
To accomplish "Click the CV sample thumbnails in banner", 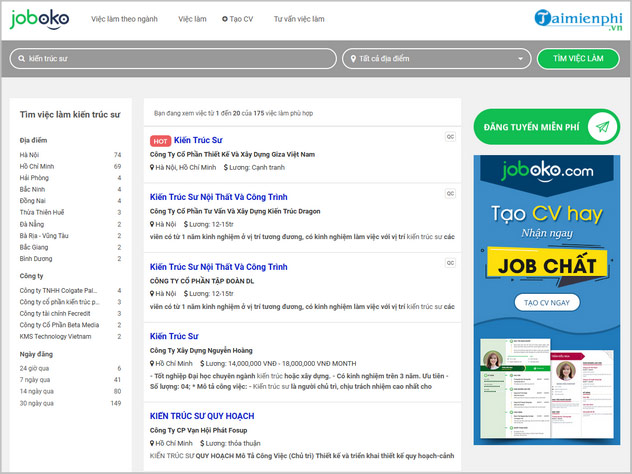I will [x=547, y=389].
